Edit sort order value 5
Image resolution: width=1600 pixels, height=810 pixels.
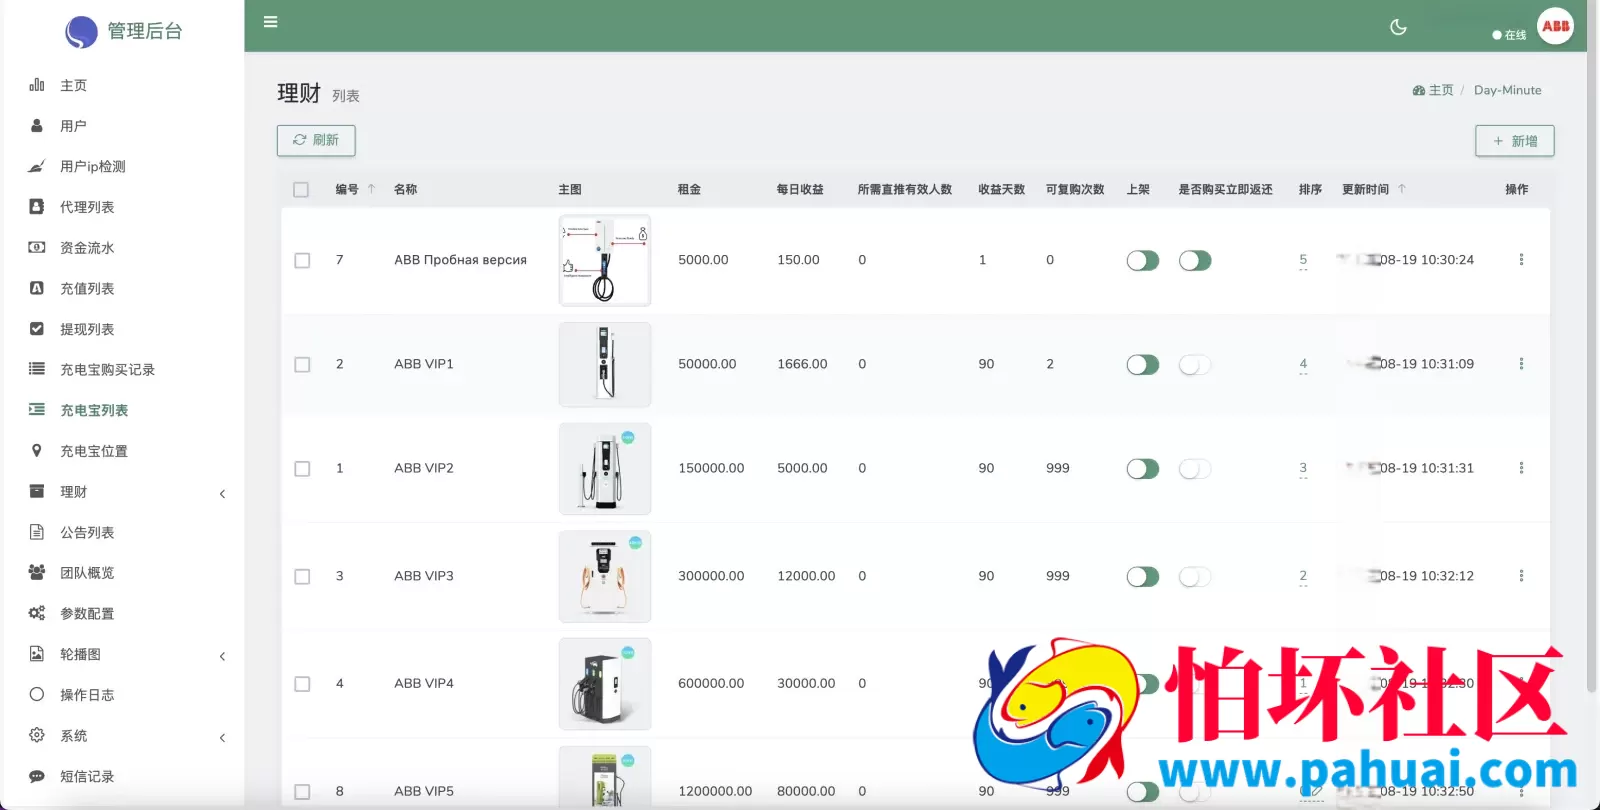click(1303, 260)
